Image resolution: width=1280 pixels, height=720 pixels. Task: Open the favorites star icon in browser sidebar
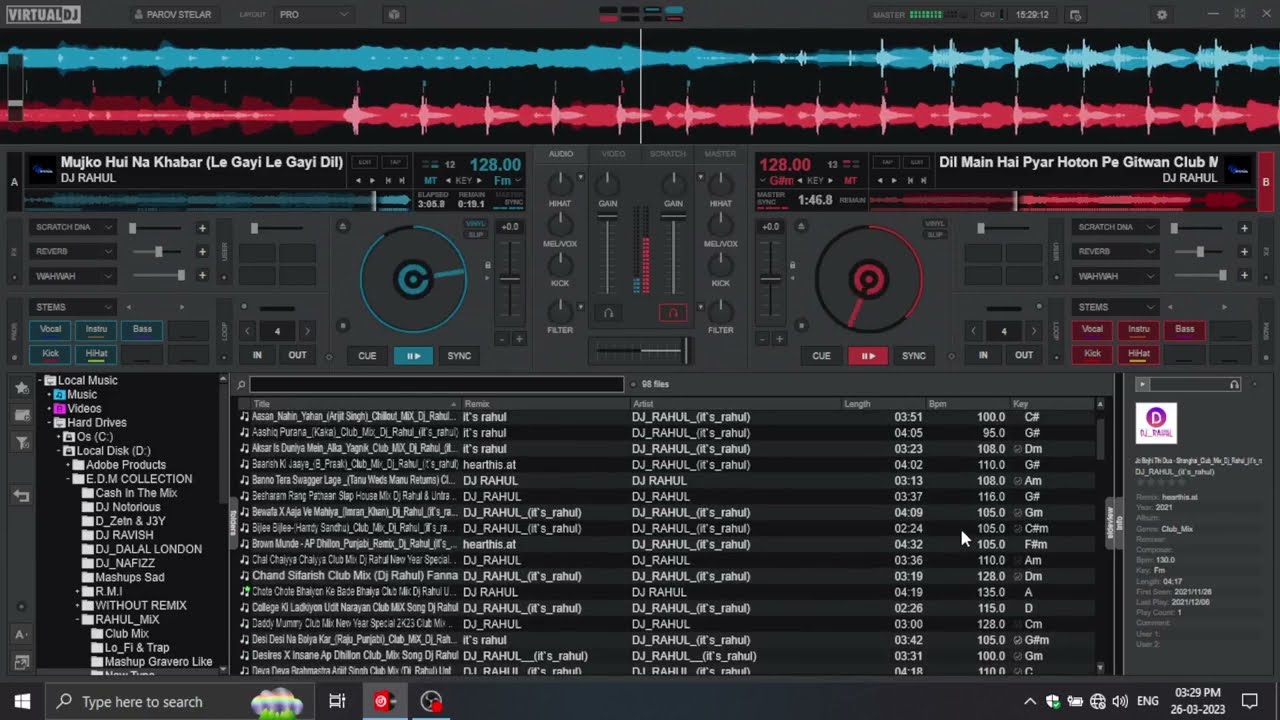21,388
